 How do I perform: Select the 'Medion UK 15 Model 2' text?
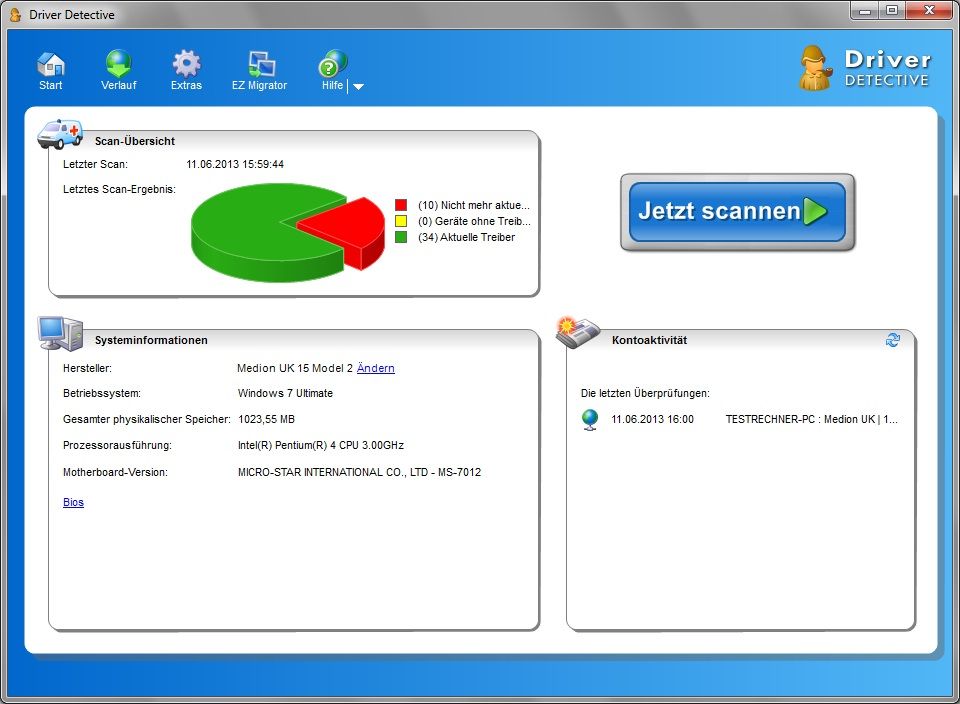click(x=294, y=368)
